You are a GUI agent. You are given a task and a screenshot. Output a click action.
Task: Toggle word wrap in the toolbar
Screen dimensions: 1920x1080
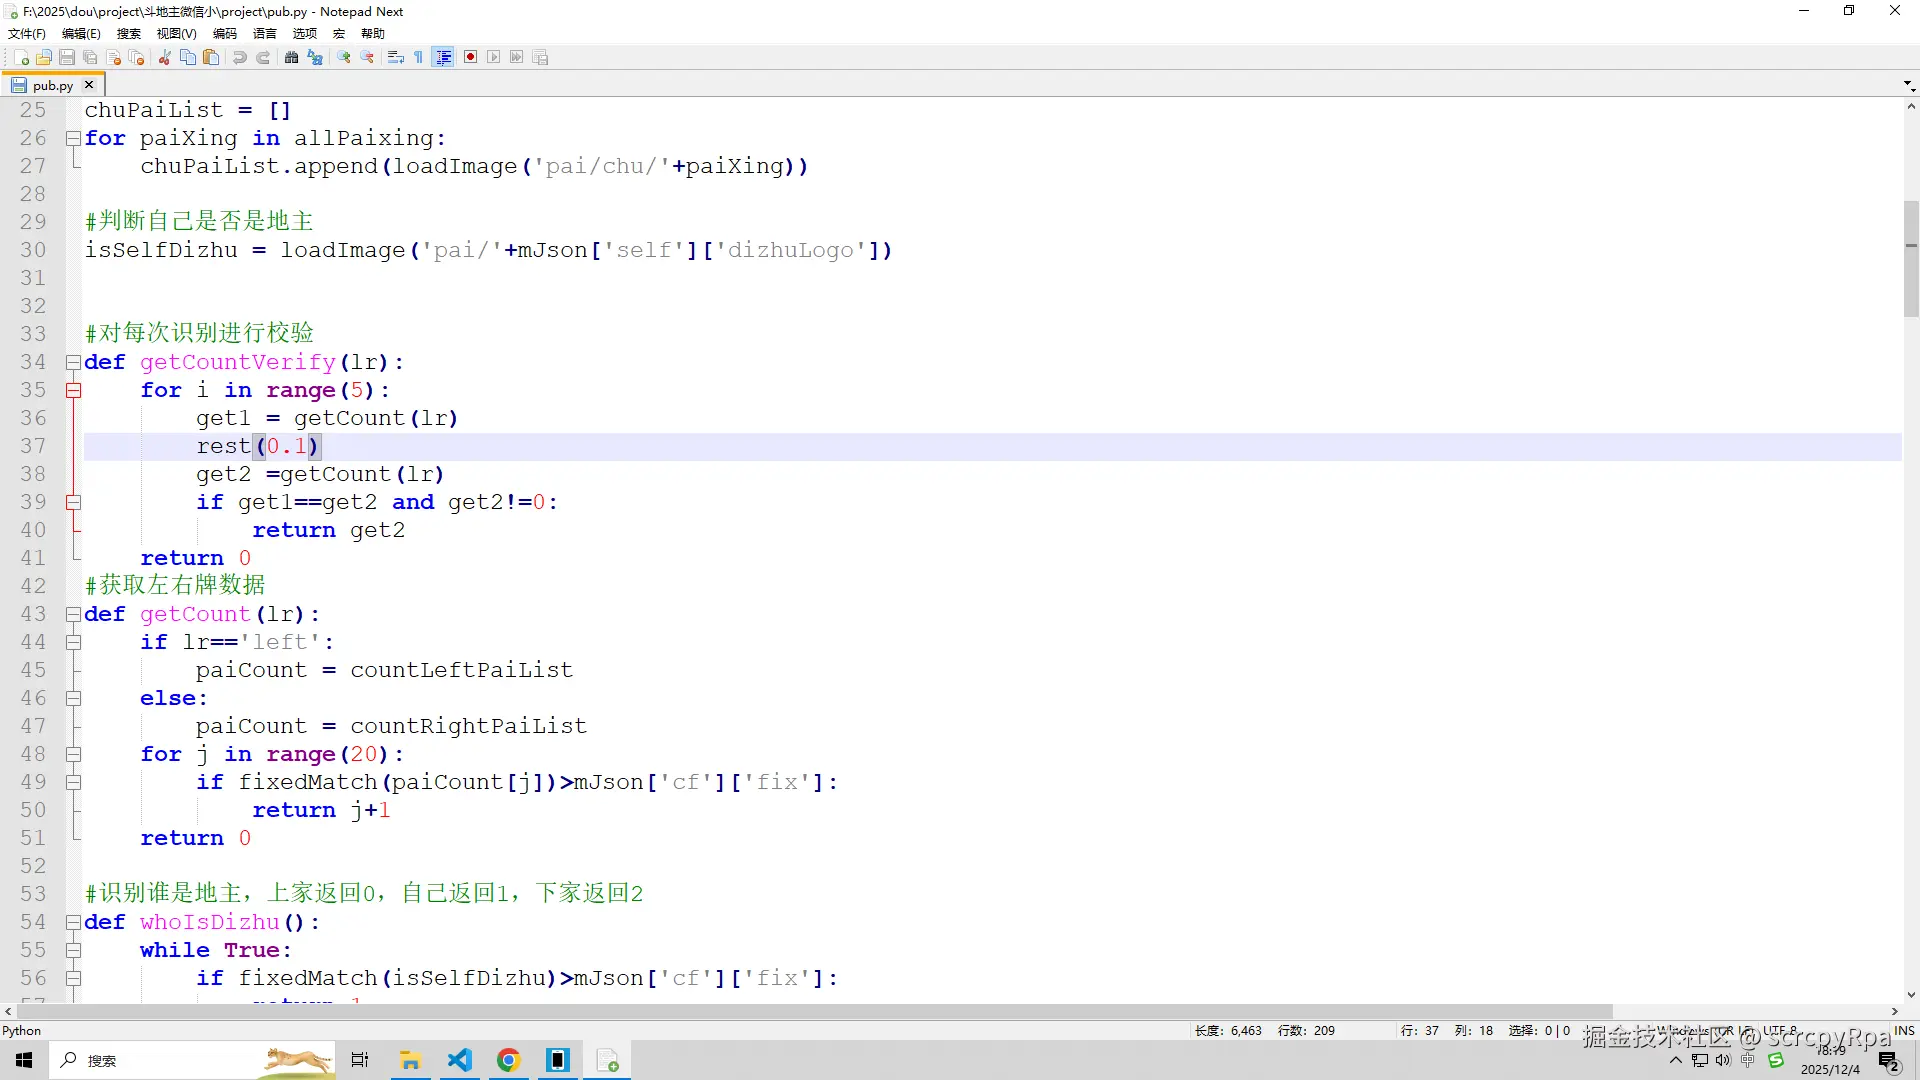coord(395,57)
